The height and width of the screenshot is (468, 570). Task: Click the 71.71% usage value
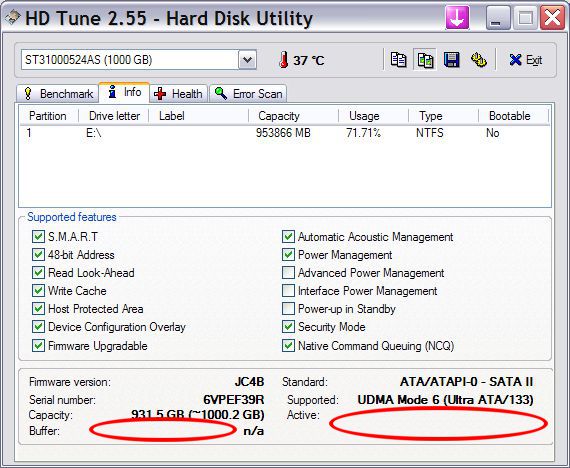tap(364, 133)
